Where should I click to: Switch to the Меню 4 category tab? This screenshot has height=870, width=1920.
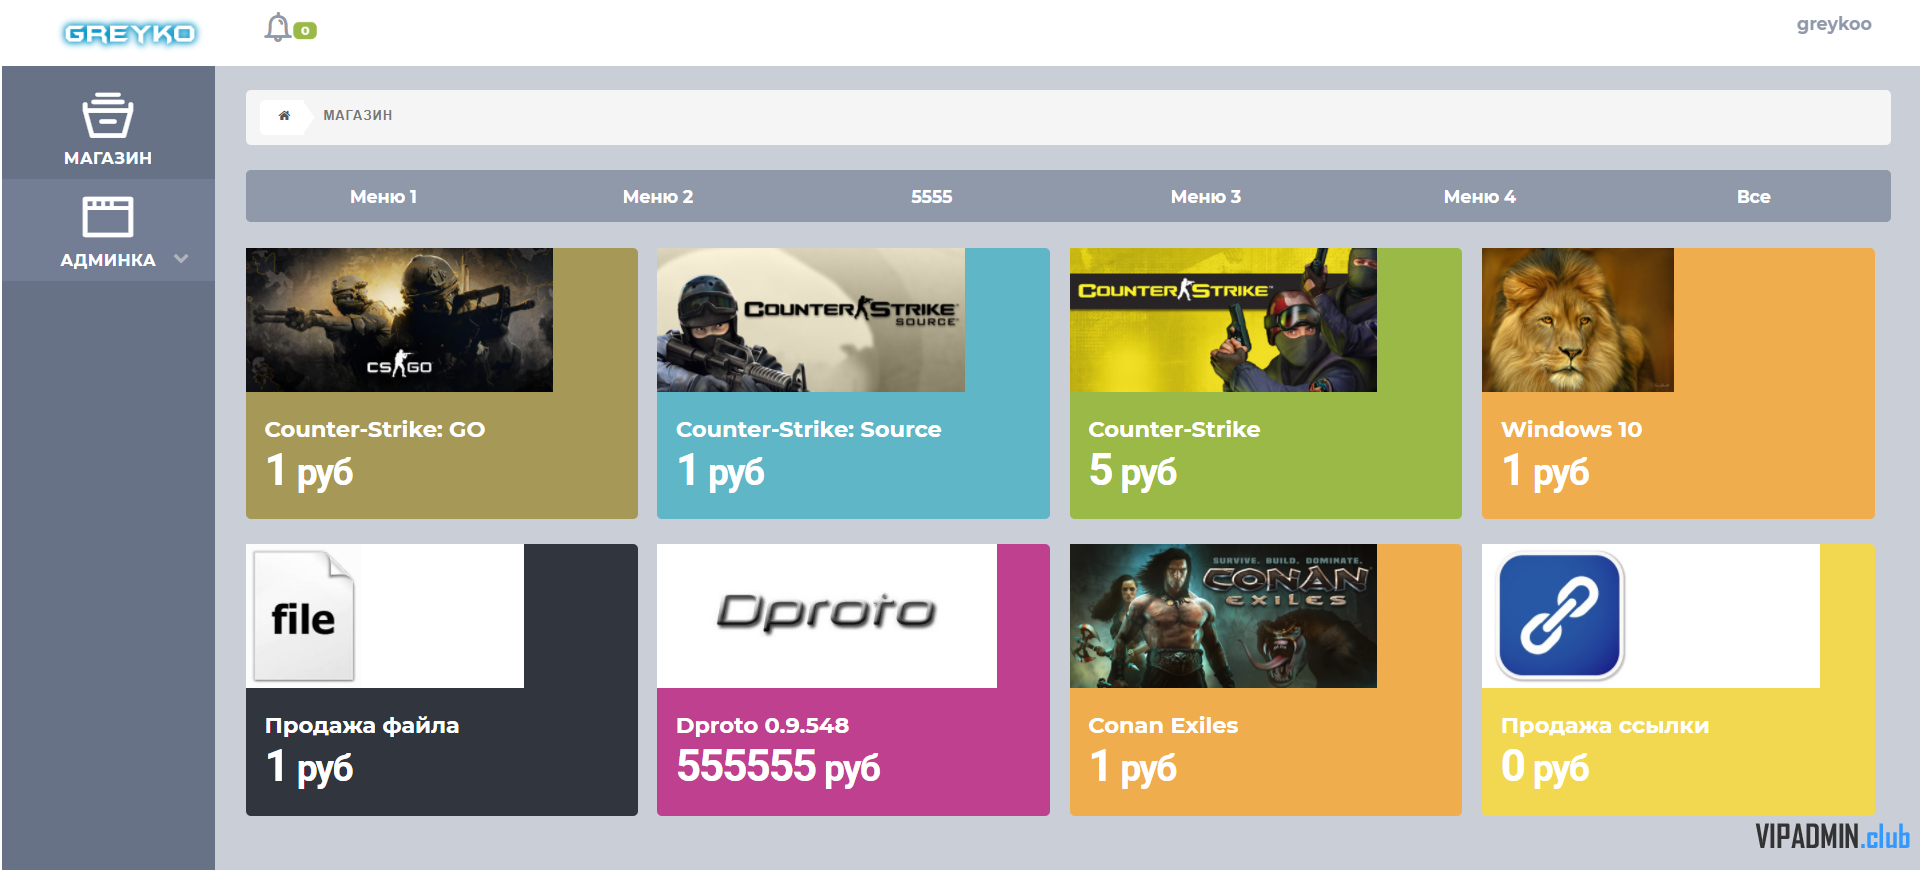click(x=1479, y=197)
